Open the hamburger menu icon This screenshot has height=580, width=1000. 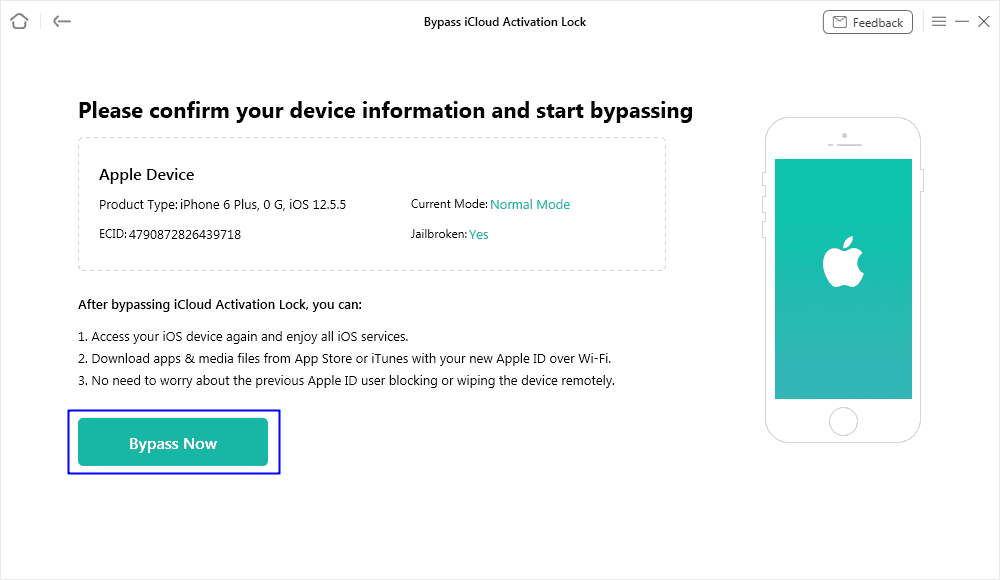pos(939,22)
